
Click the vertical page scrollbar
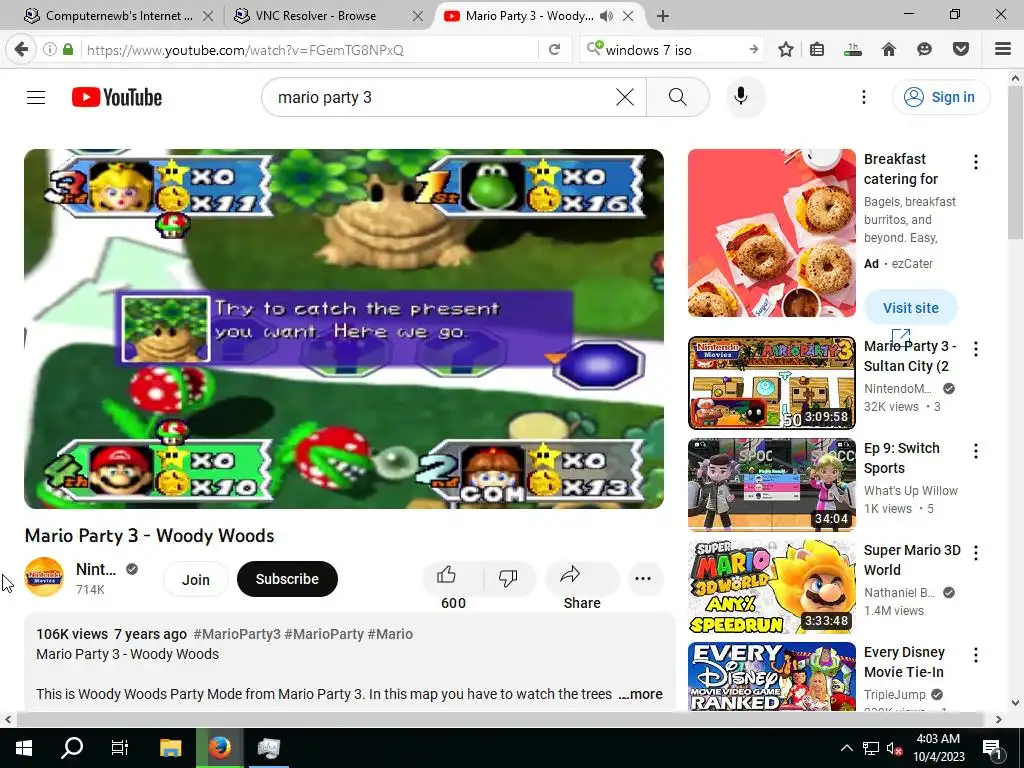click(x=1016, y=161)
